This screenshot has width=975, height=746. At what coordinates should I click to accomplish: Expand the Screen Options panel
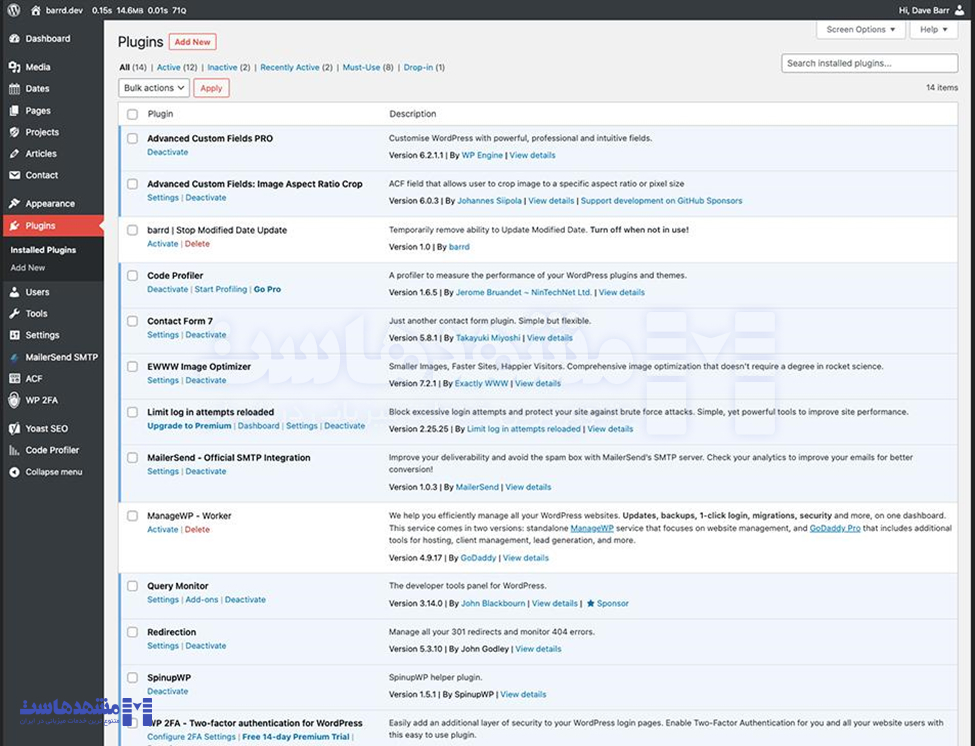point(860,30)
